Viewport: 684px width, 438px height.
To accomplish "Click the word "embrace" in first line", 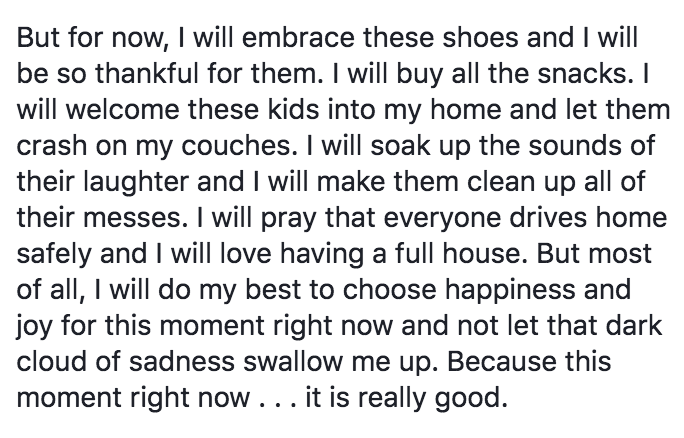I will click(298, 38).
